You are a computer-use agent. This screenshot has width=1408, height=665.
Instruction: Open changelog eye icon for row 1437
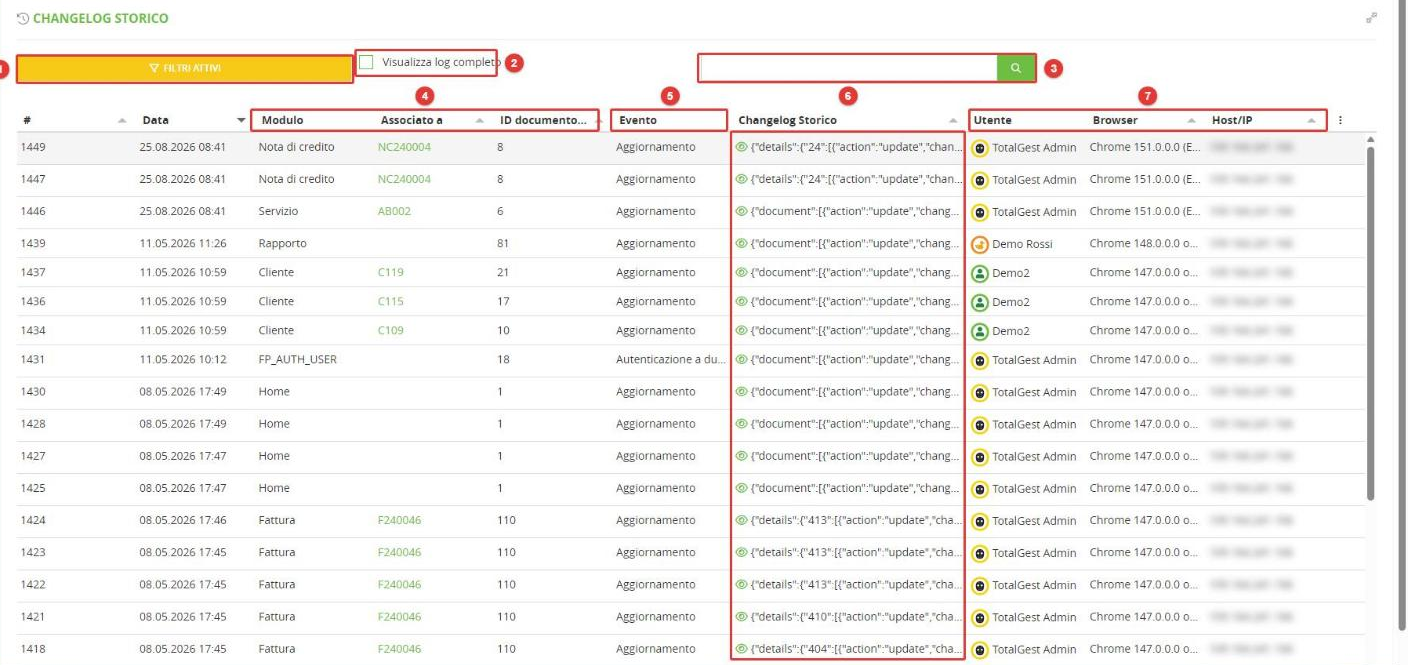(x=741, y=273)
